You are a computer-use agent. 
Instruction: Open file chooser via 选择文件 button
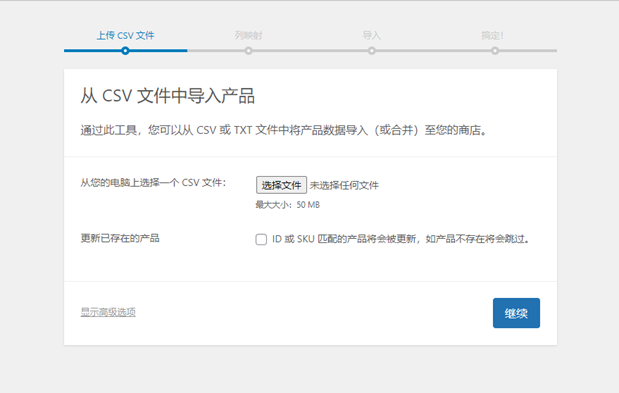(281, 185)
